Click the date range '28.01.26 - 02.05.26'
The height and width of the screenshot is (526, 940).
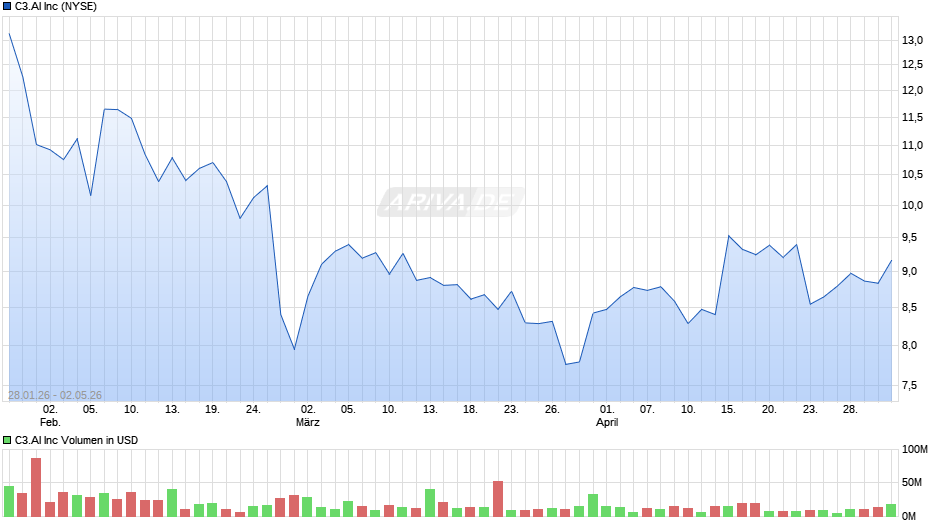click(55, 395)
